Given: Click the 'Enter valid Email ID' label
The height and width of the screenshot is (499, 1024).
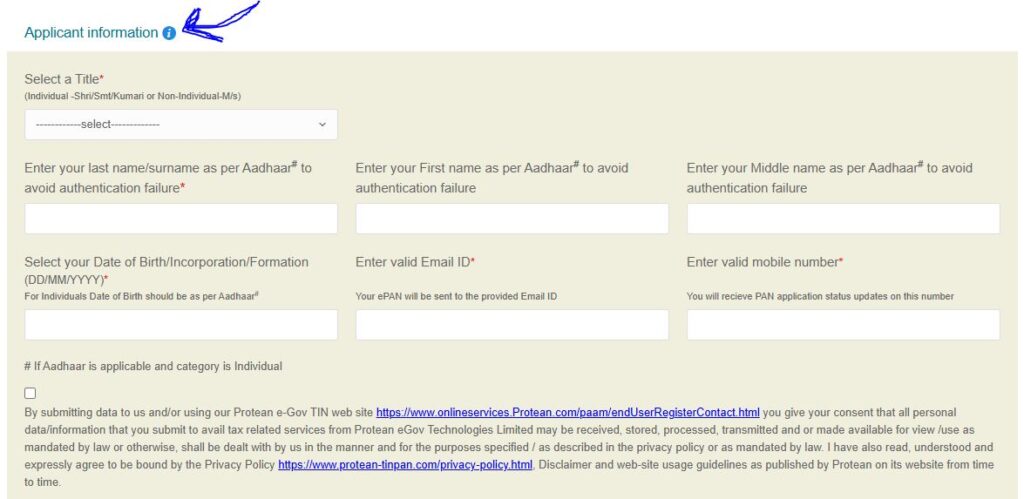Looking at the screenshot, I should [x=414, y=262].
